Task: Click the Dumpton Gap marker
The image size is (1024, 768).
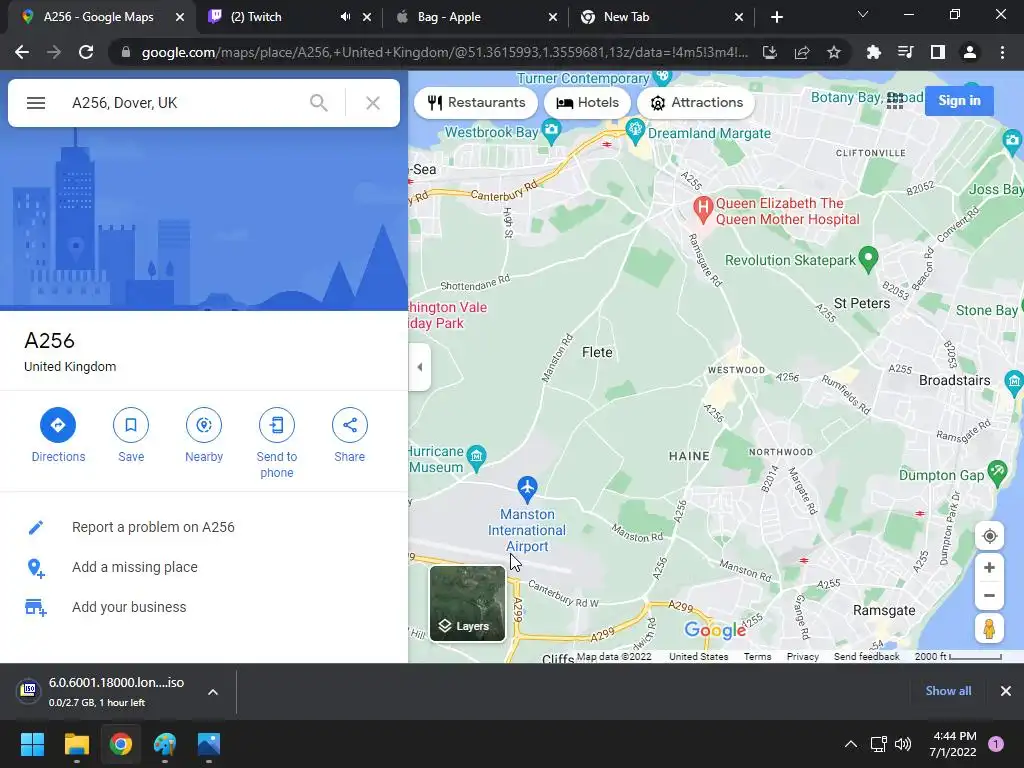Action: [x=998, y=473]
